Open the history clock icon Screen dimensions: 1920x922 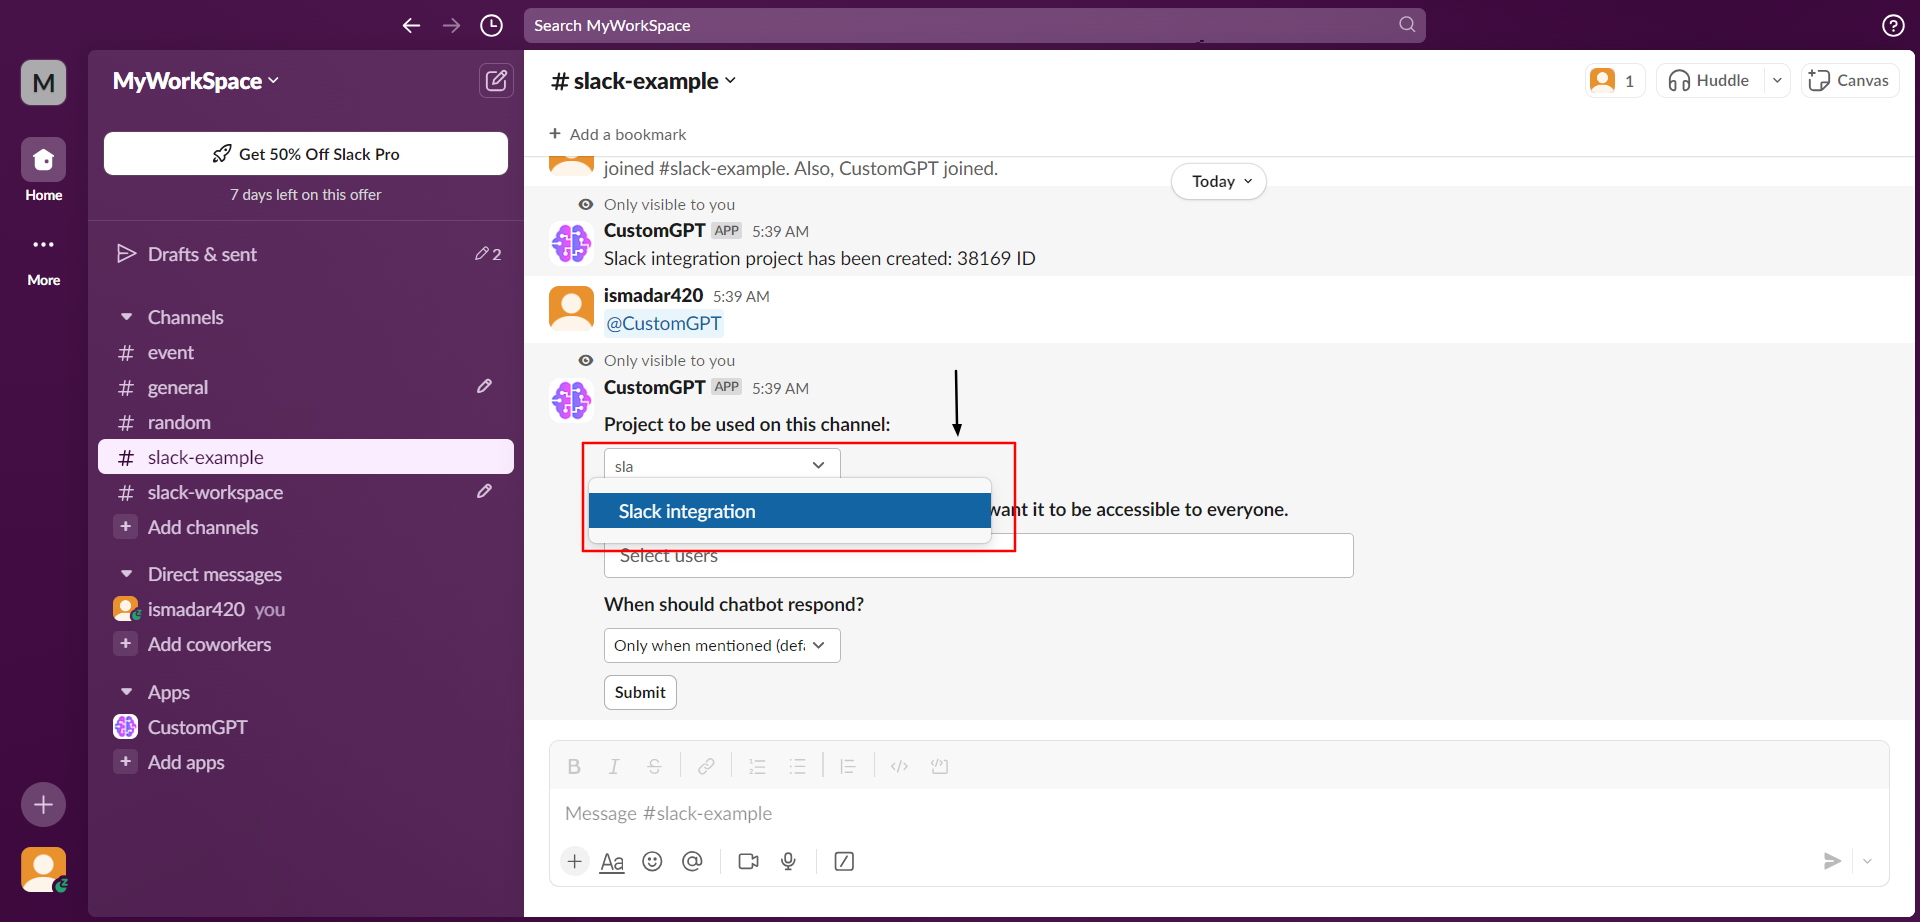(x=491, y=25)
